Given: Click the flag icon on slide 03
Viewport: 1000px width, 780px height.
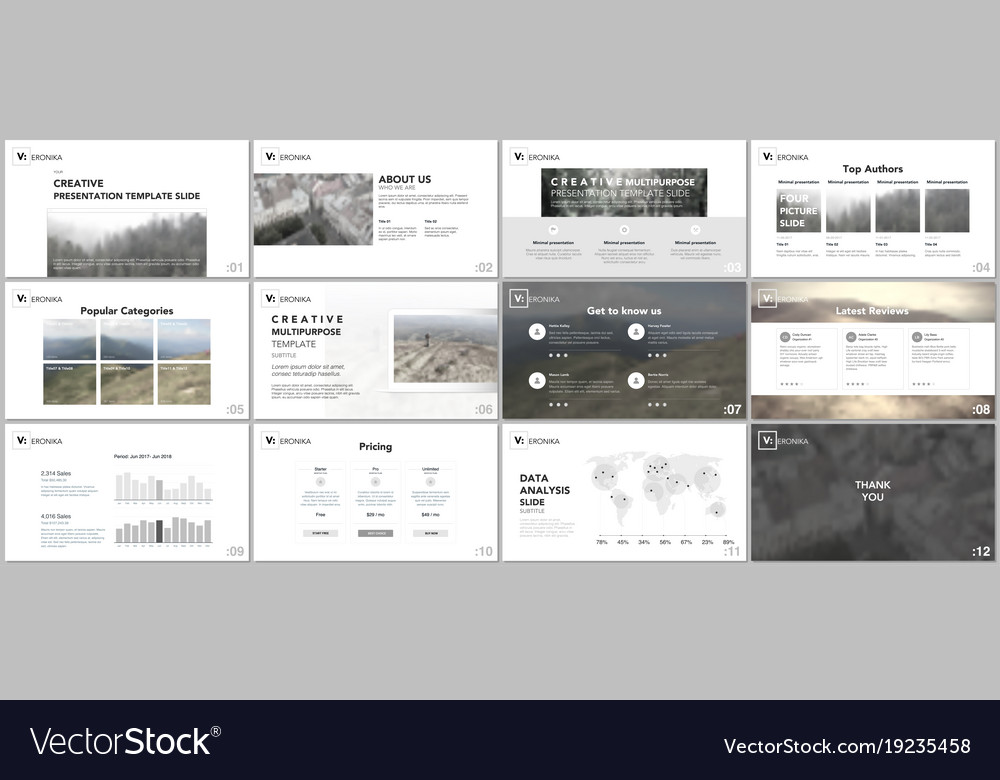Looking at the screenshot, I should point(554,230).
